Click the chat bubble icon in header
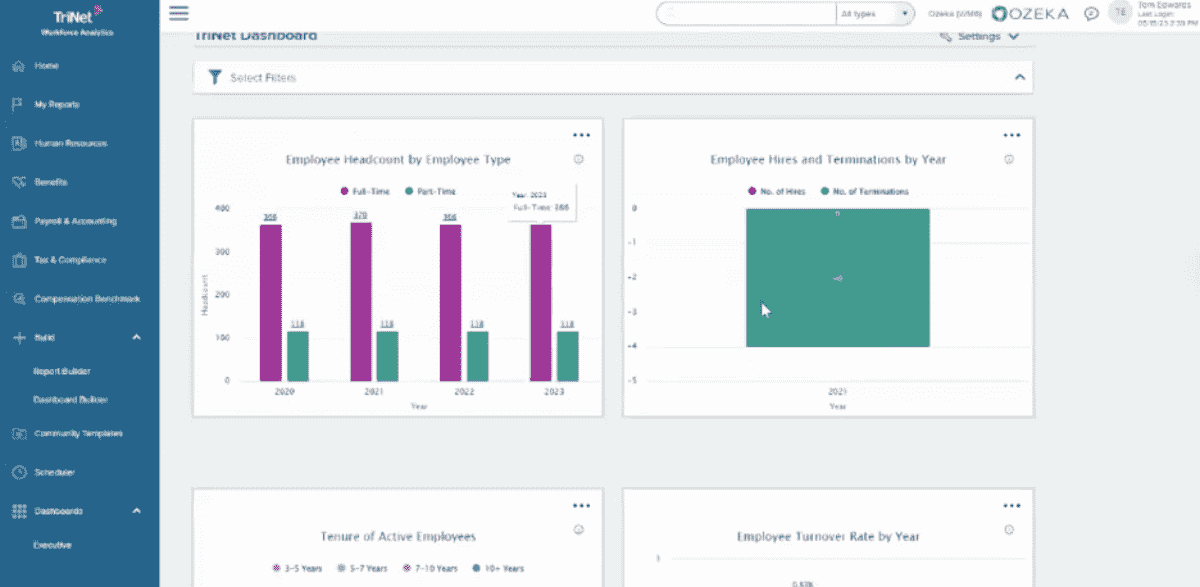Image resolution: width=1200 pixels, height=587 pixels. click(x=1092, y=14)
